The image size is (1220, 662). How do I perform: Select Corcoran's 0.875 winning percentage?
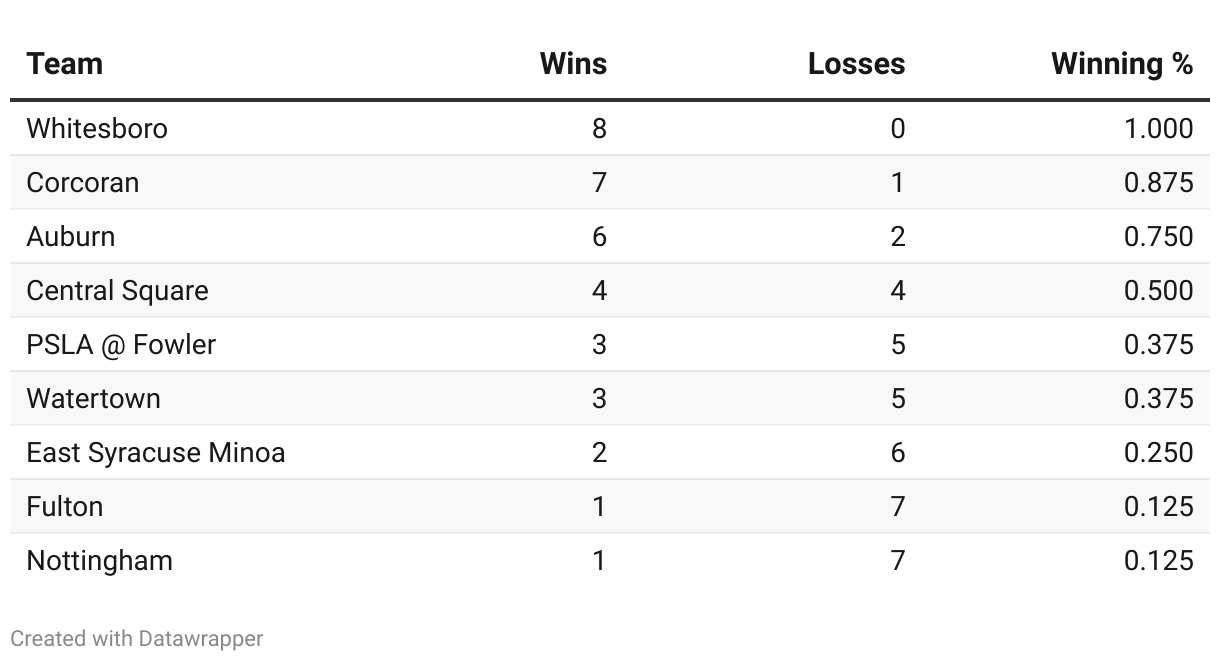click(x=1158, y=183)
